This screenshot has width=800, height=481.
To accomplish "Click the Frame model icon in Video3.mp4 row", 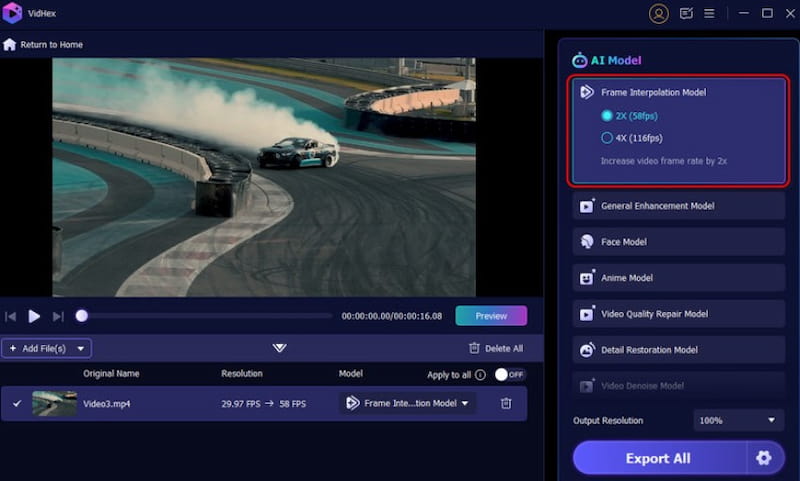I will [353, 403].
